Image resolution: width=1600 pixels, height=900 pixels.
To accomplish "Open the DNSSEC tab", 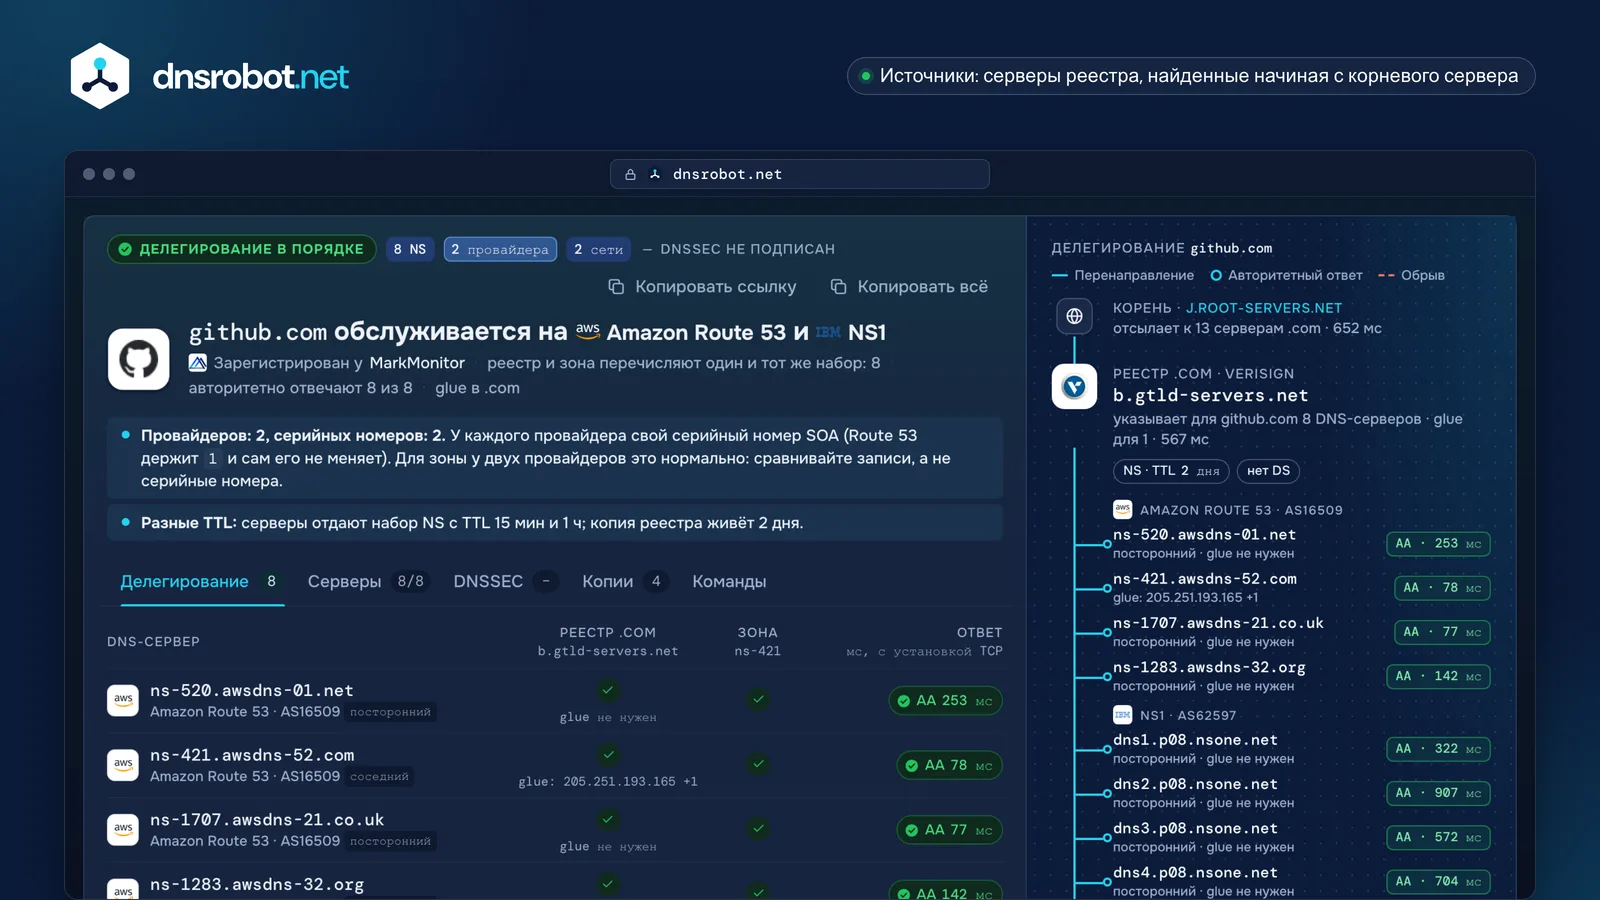I will coord(505,582).
